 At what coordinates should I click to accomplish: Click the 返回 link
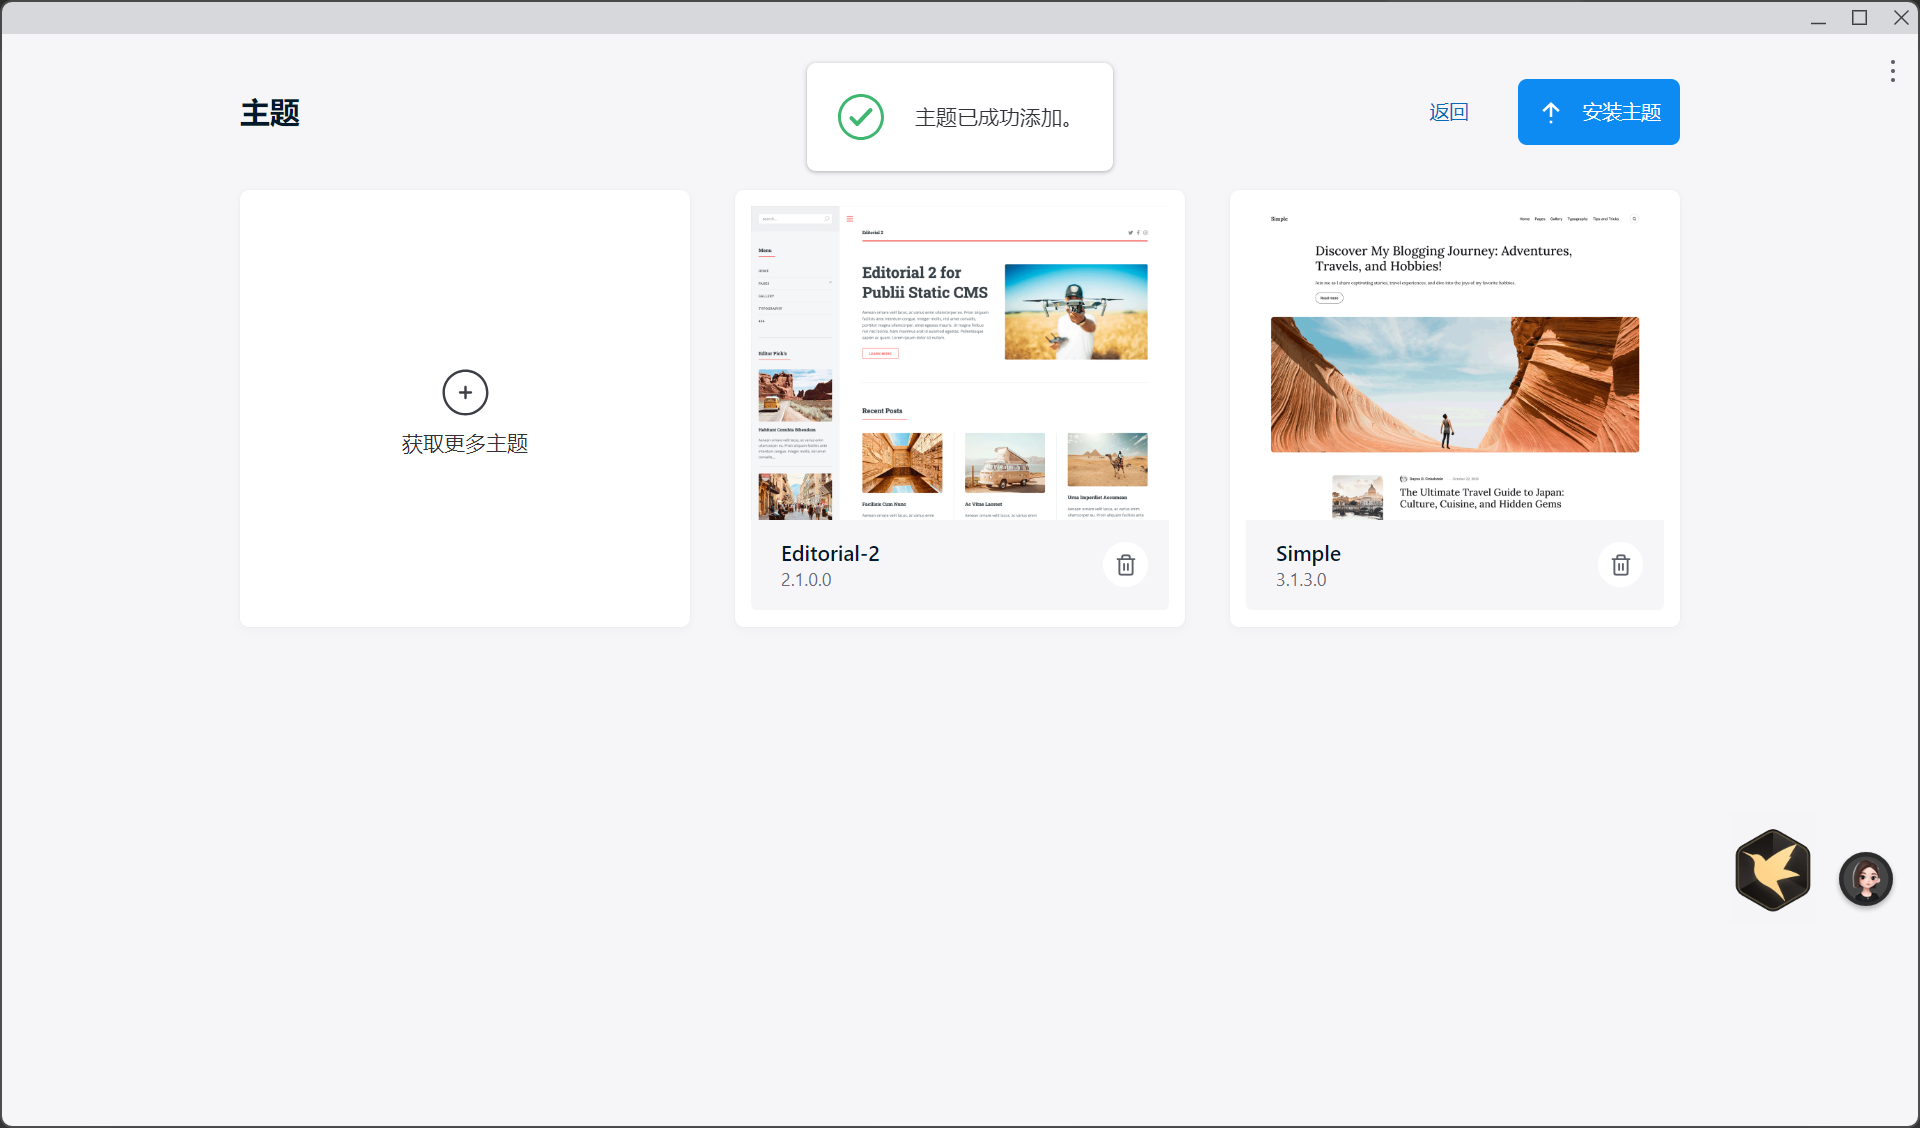pos(1448,112)
